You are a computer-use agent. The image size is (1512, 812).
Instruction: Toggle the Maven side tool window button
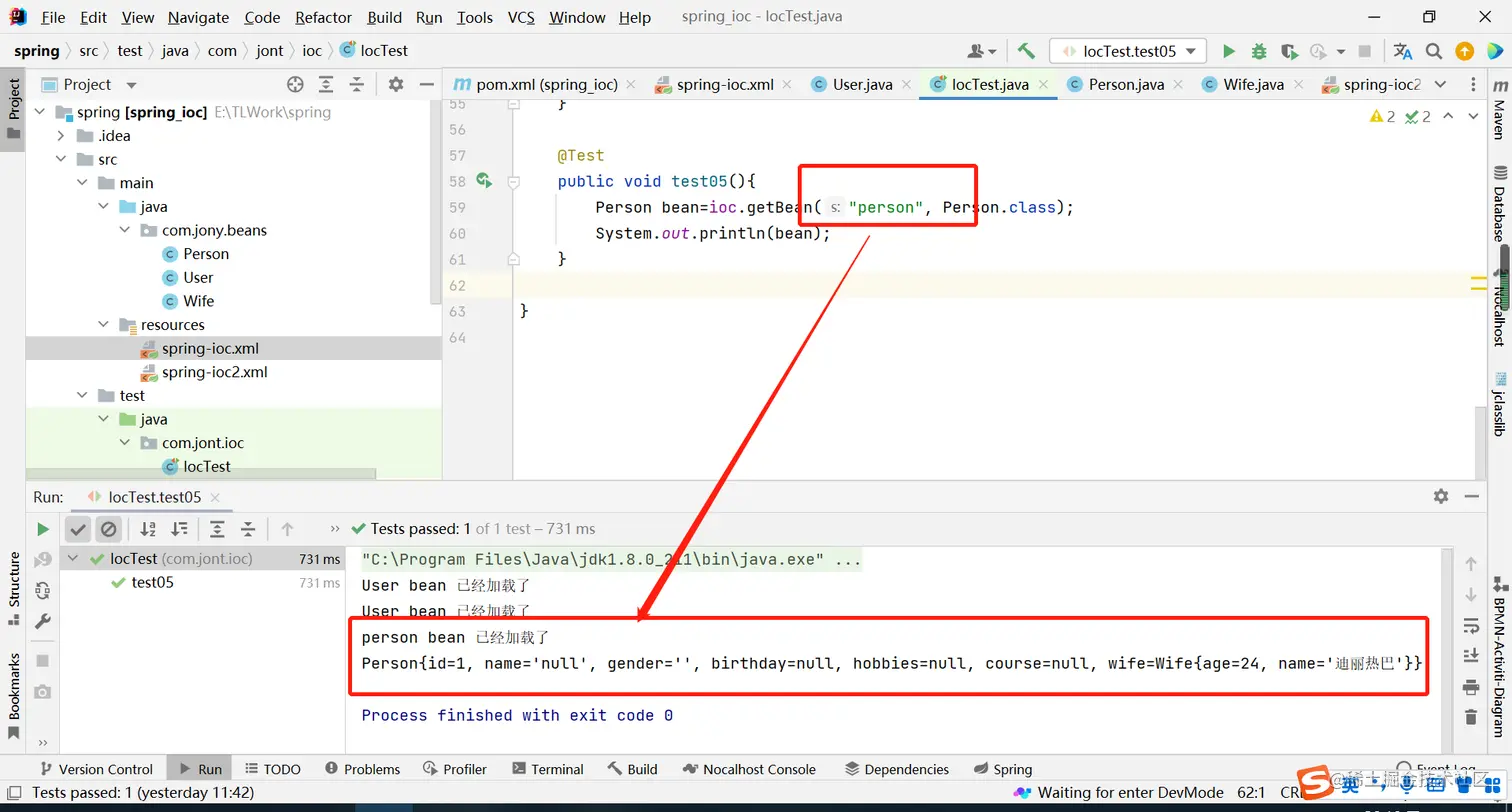[1499, 110]
